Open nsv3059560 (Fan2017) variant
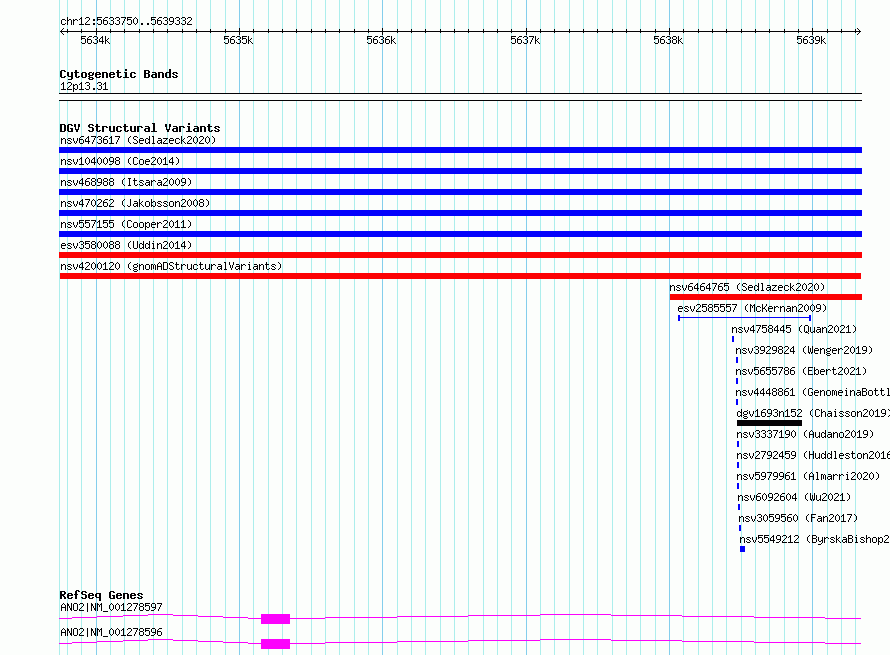 (x=798, y=518)
